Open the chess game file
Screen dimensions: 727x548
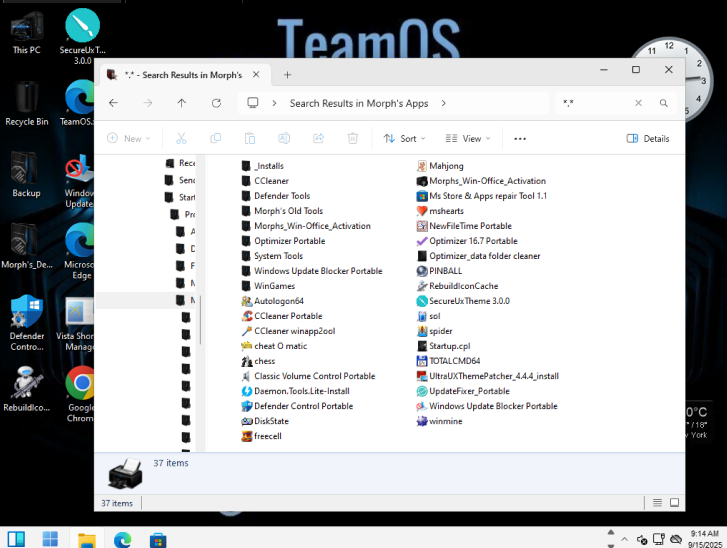click(258, 361)
